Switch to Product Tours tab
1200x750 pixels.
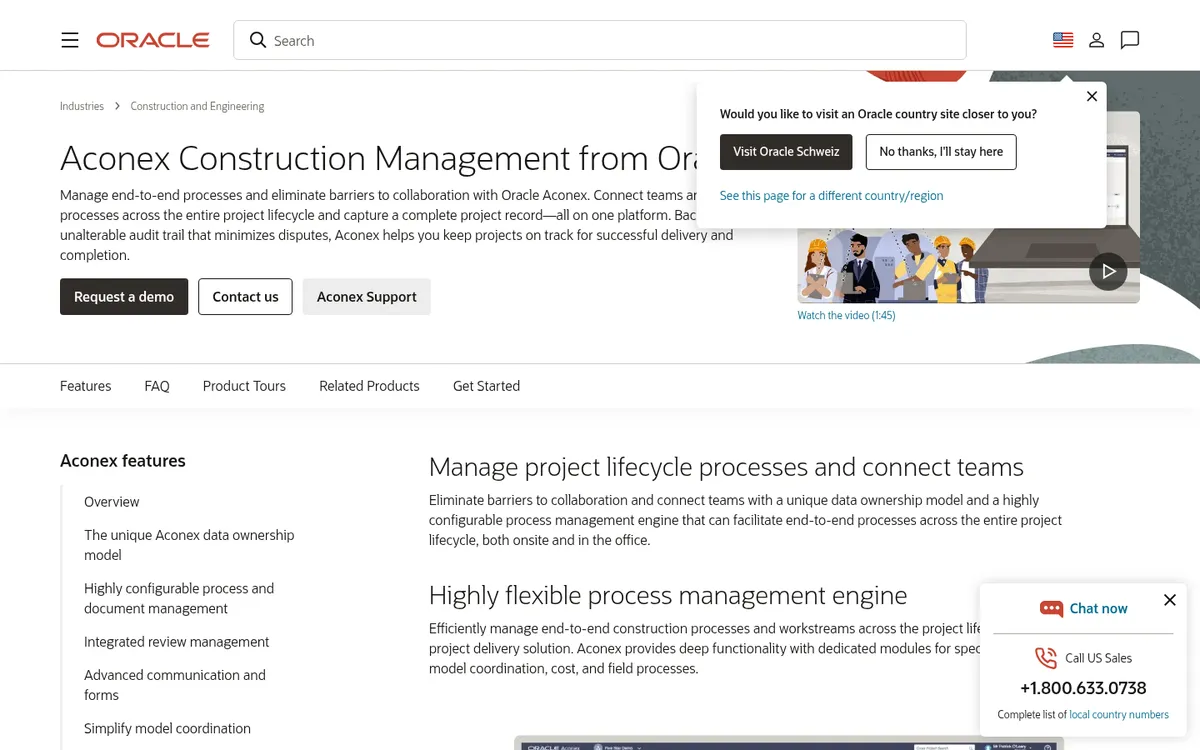click(x=244, y=386)
